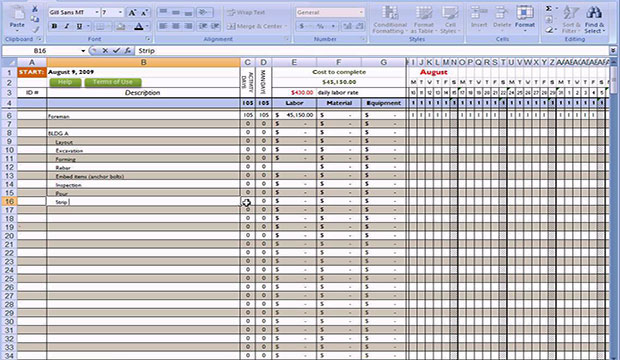Align text left
The width and height of the screenshot is (620, 360).
(163, 27)
